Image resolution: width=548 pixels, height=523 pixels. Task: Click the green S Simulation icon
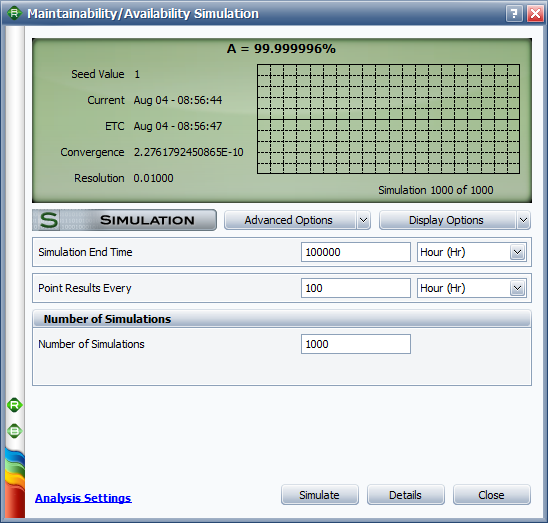tap(49, 220)
